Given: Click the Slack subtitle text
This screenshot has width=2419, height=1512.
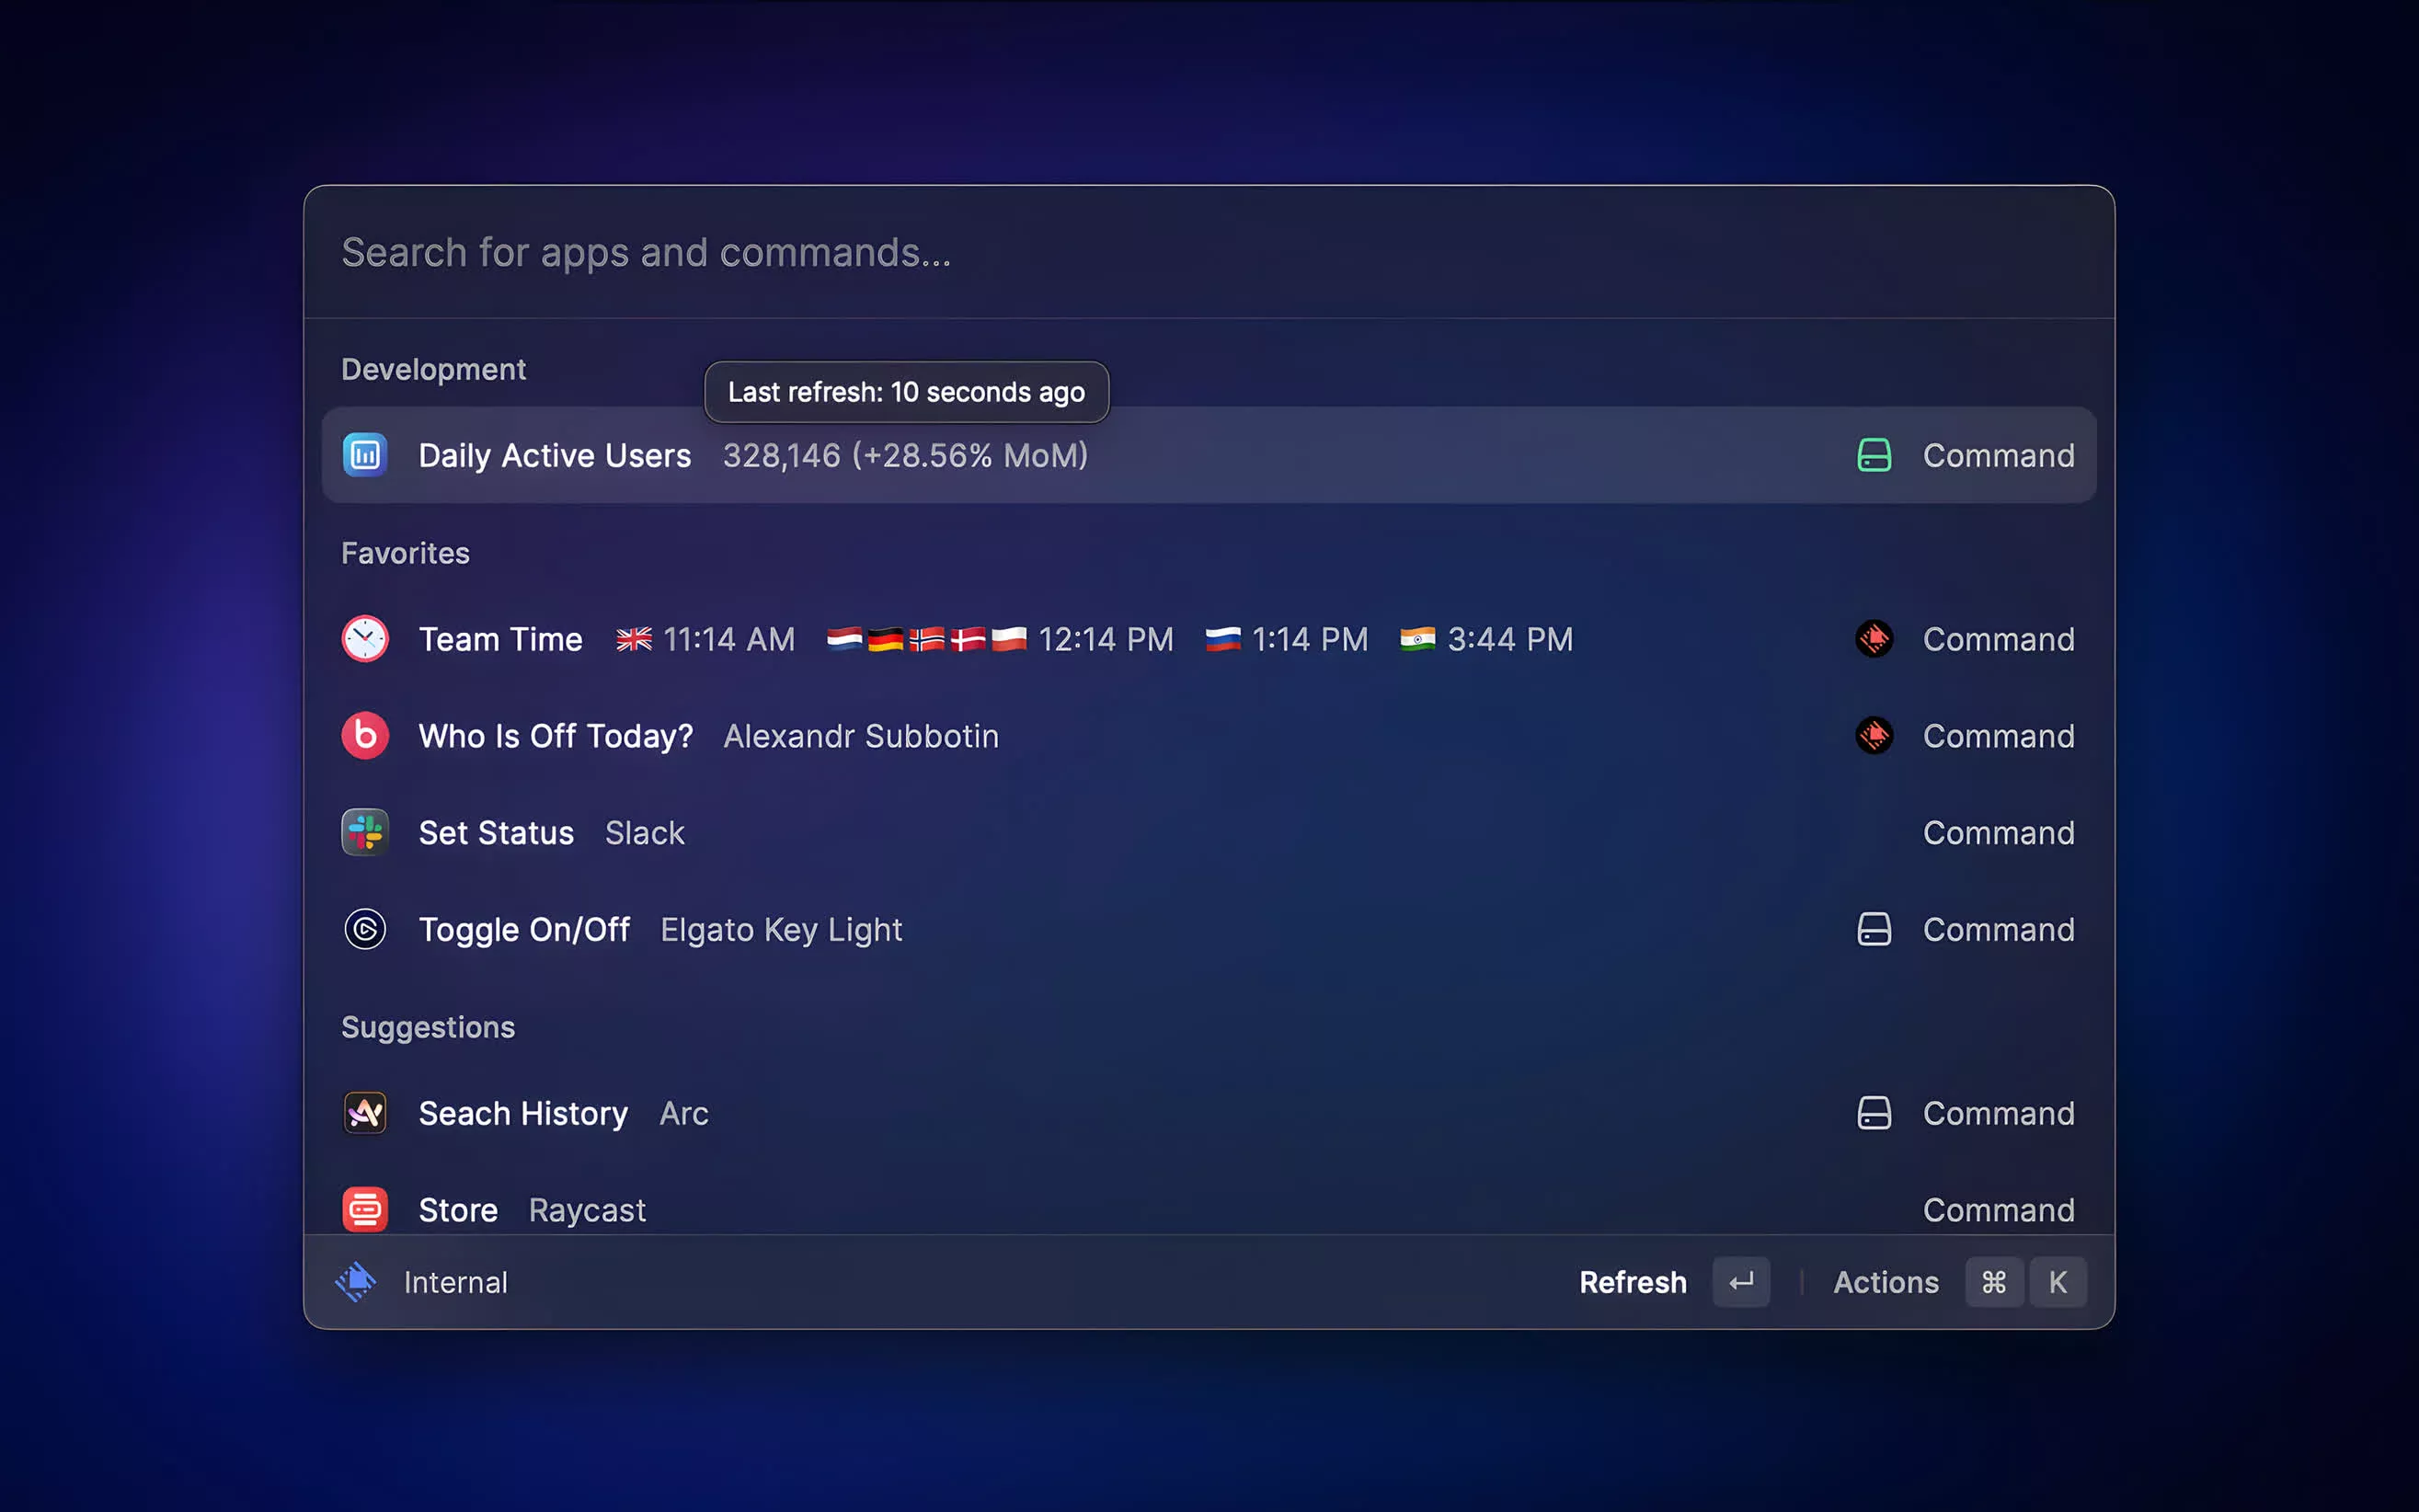Looking at the screenshot, I should 645,832.
